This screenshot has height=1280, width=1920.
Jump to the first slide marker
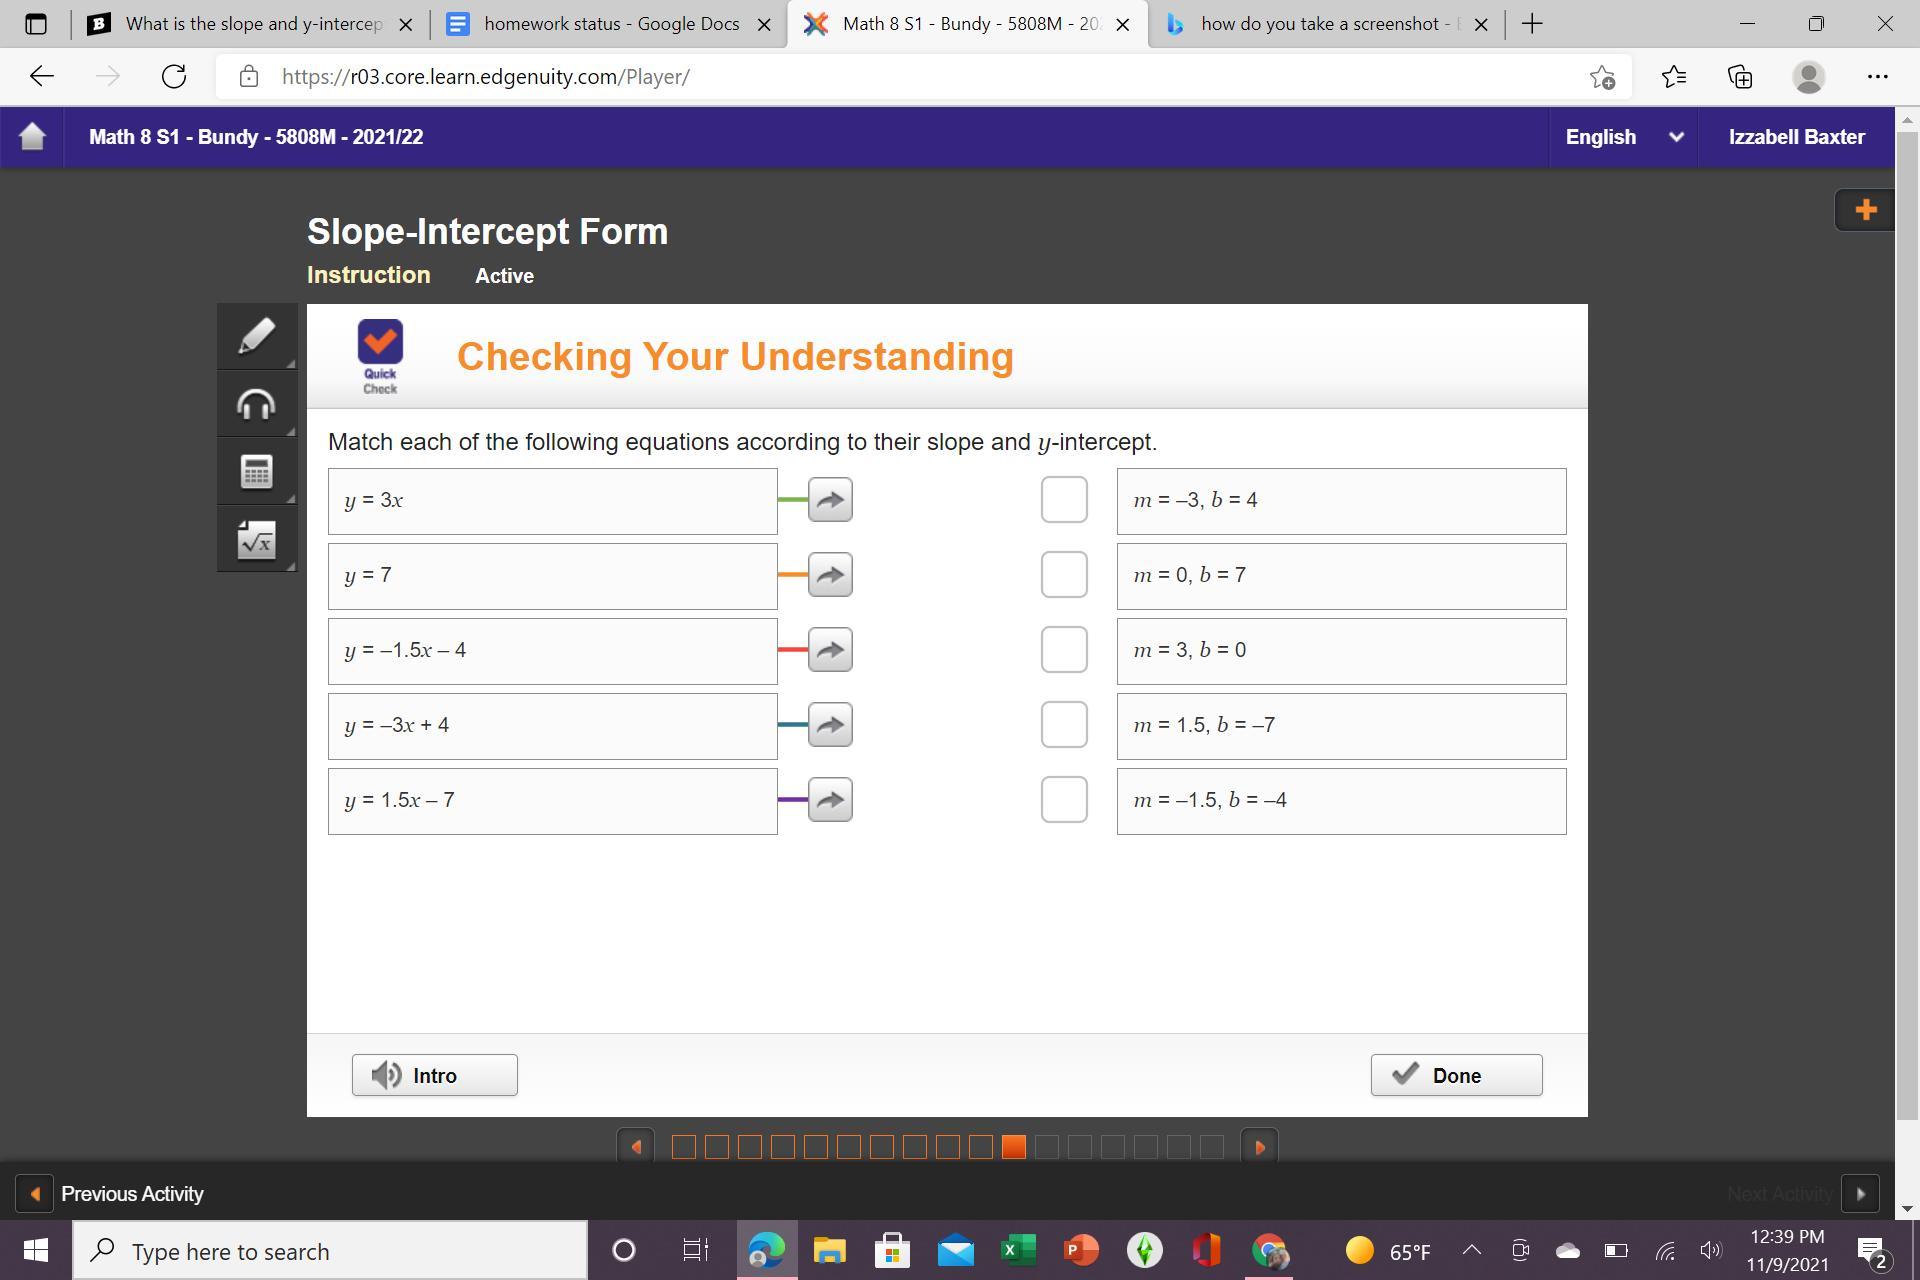pos(684,1147)
